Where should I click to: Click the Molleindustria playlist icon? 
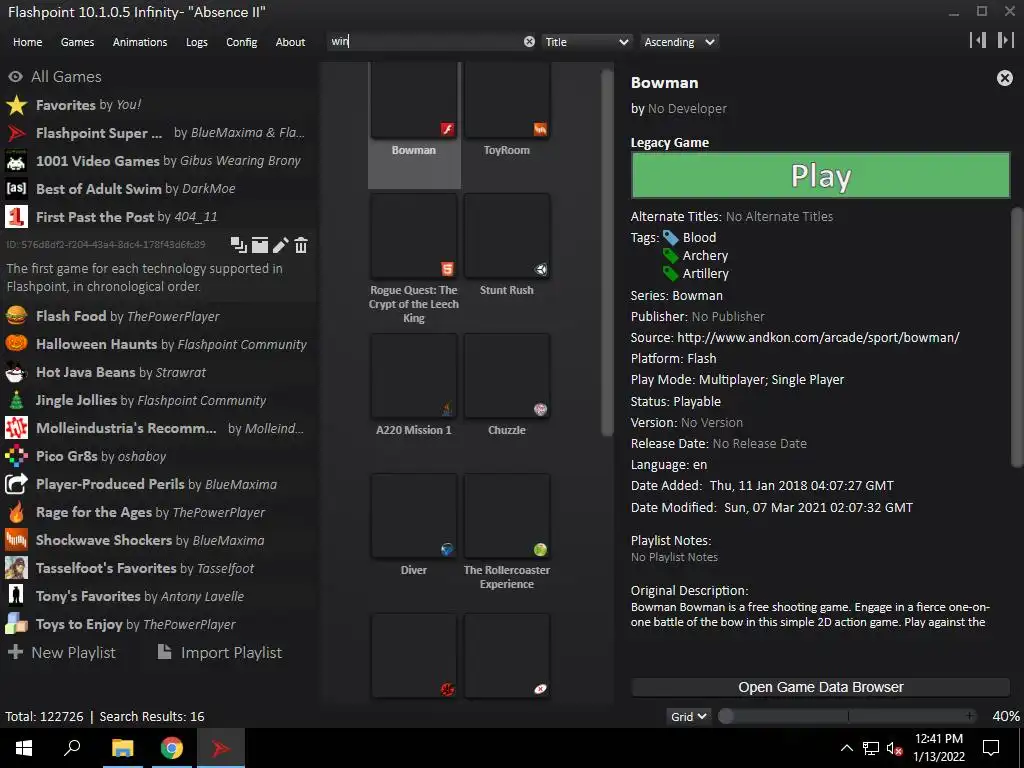pos(16,428)
